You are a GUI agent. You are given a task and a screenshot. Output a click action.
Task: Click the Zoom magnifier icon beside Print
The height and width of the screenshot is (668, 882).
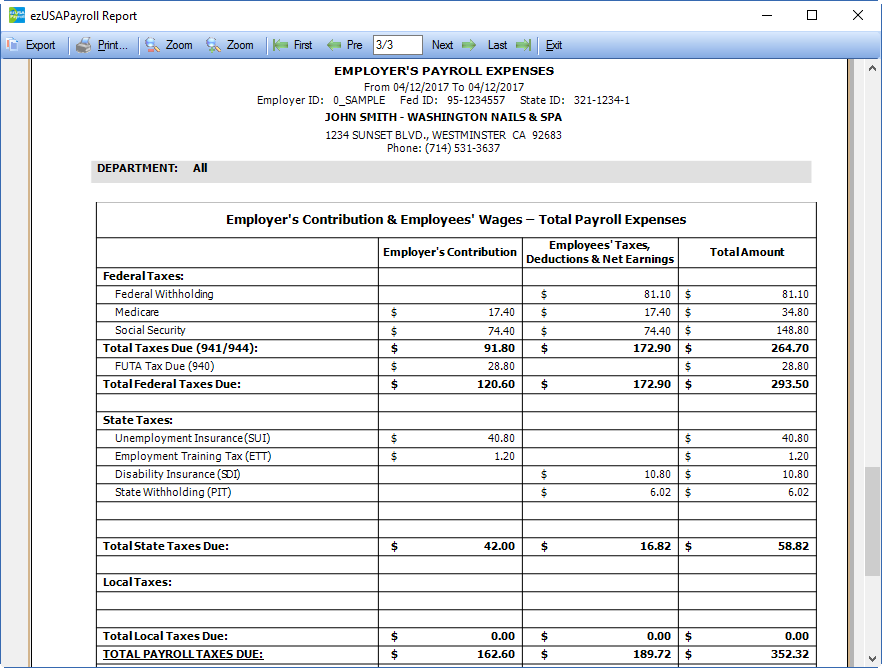[152, 45]
